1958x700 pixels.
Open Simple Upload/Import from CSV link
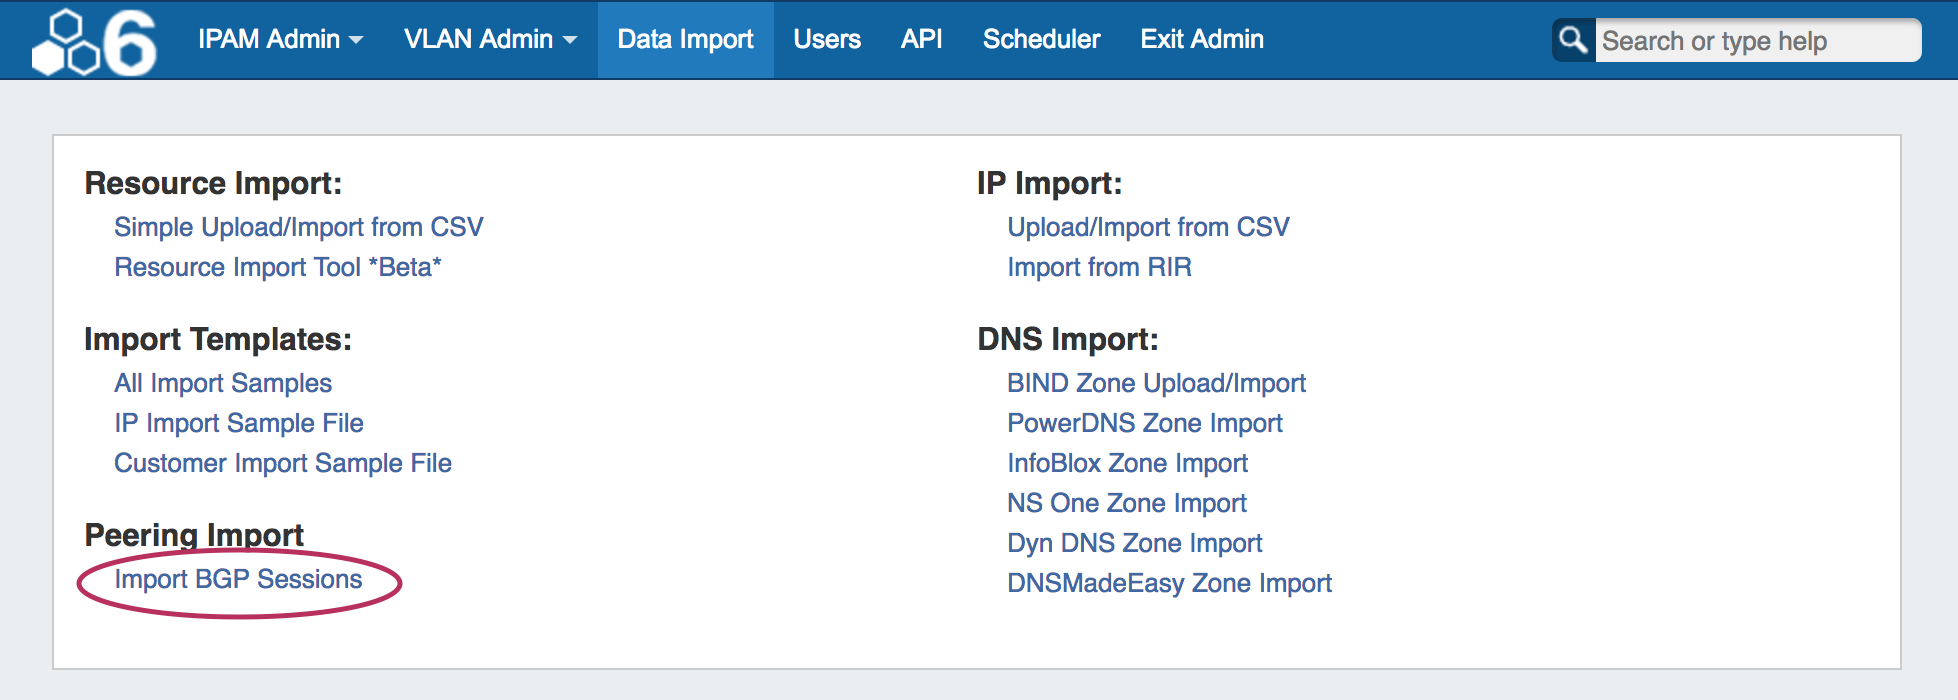click(x=298, y=227)
